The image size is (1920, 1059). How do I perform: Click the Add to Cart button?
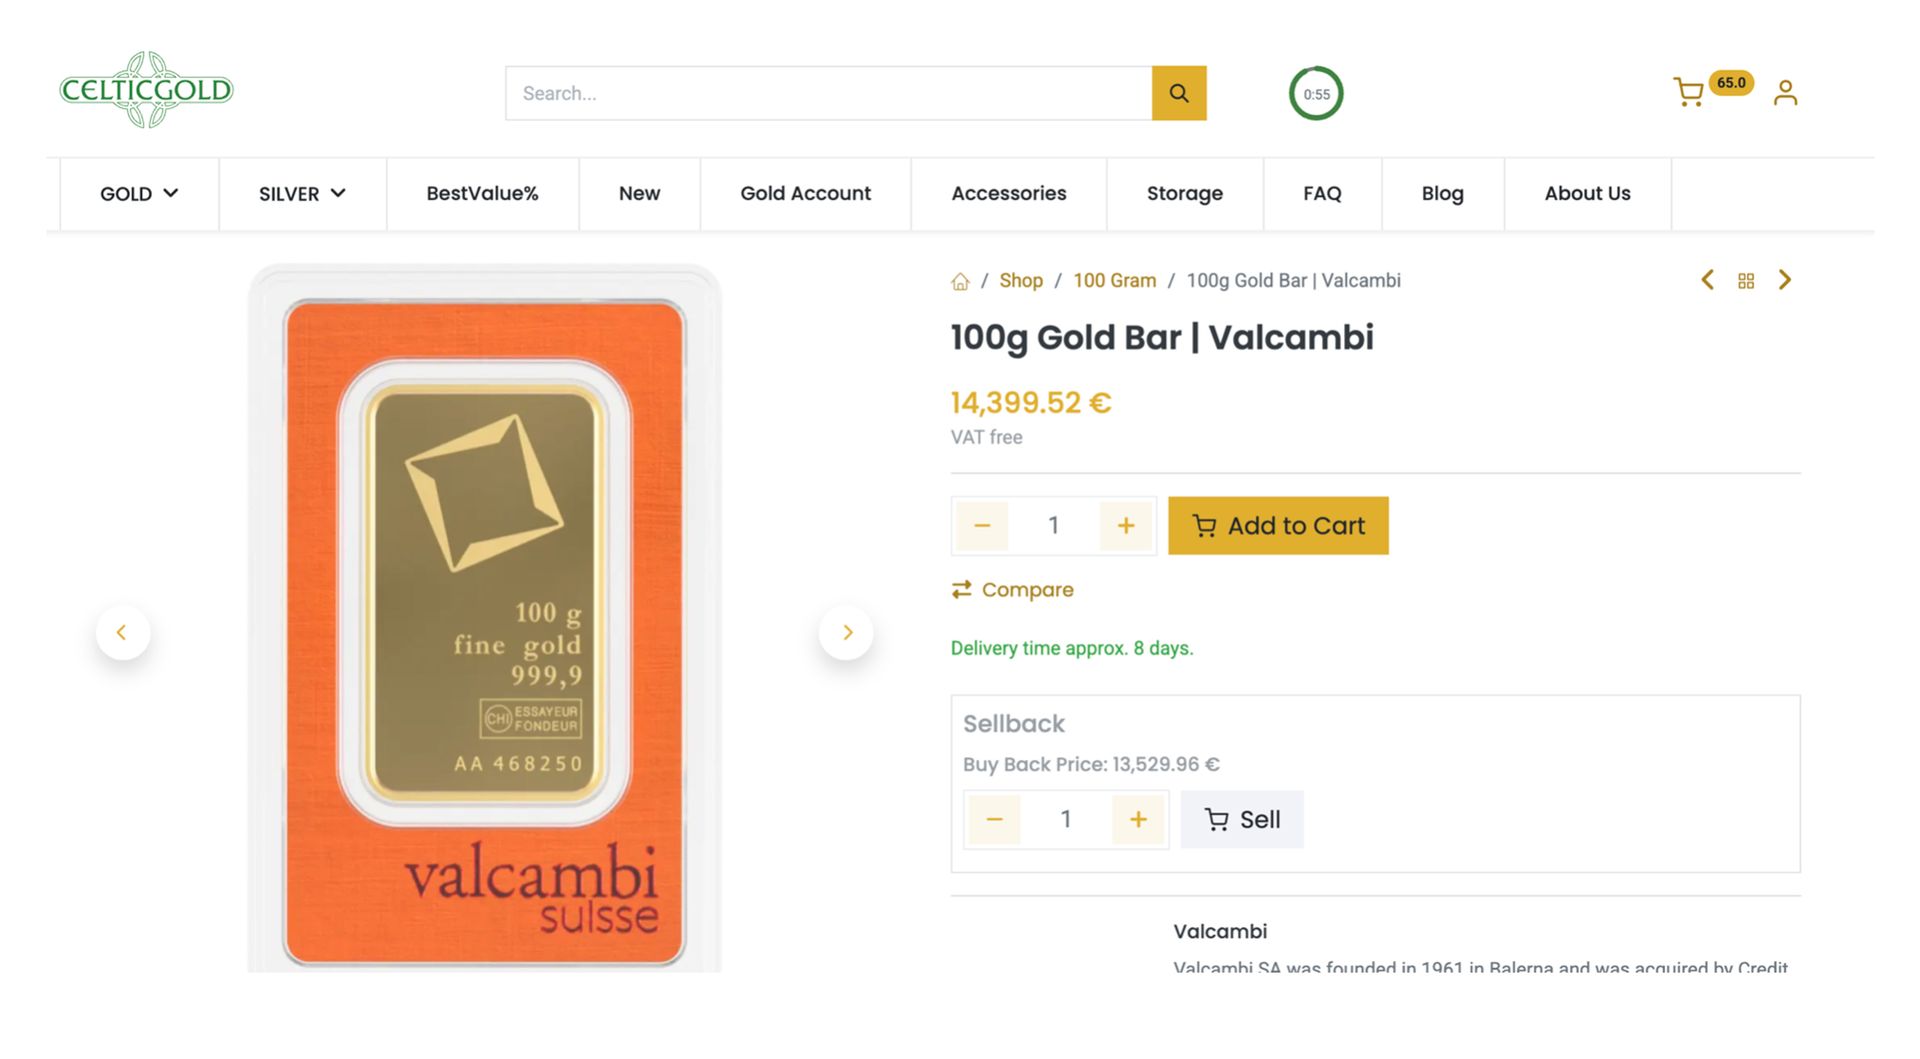tap(1278, 526)
